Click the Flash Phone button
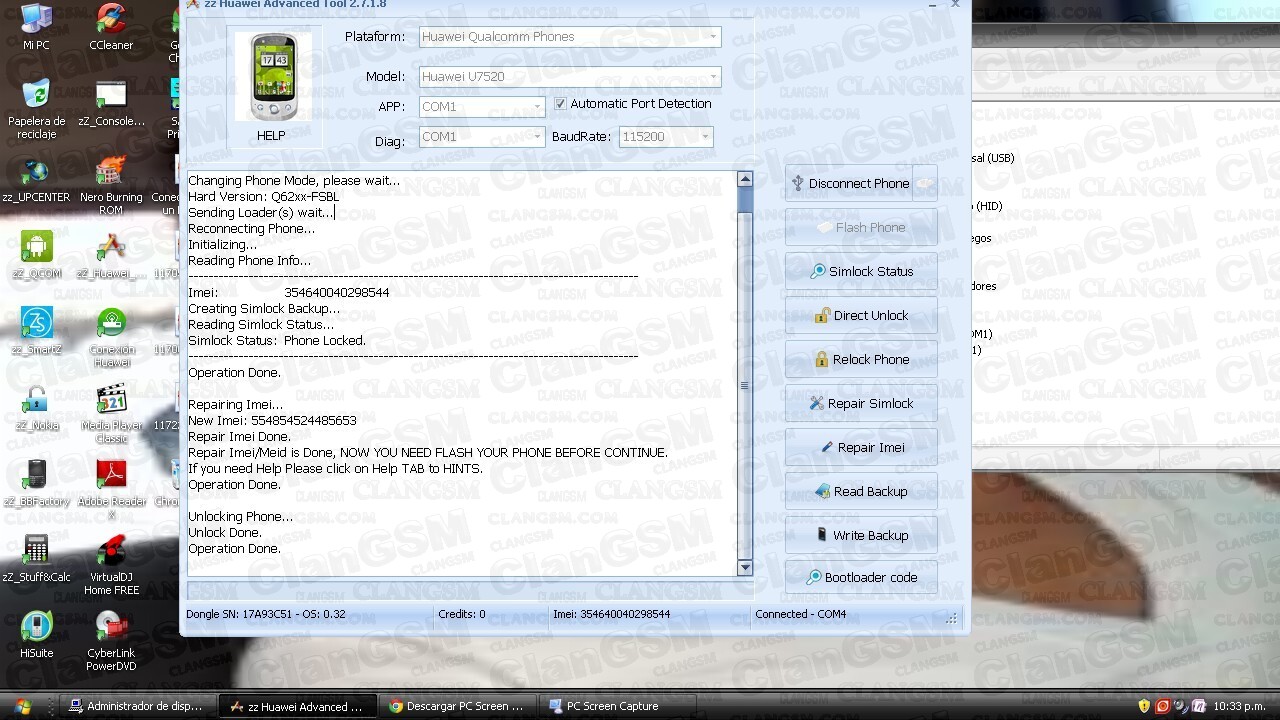 coord(861,228)
